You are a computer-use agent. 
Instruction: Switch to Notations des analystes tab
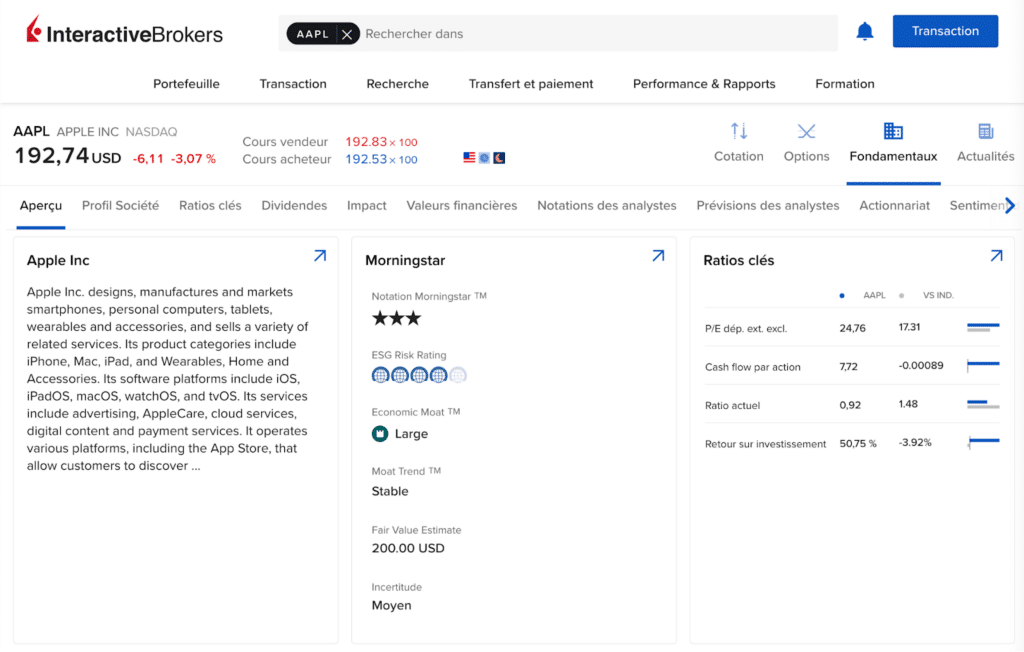point(607,206)
